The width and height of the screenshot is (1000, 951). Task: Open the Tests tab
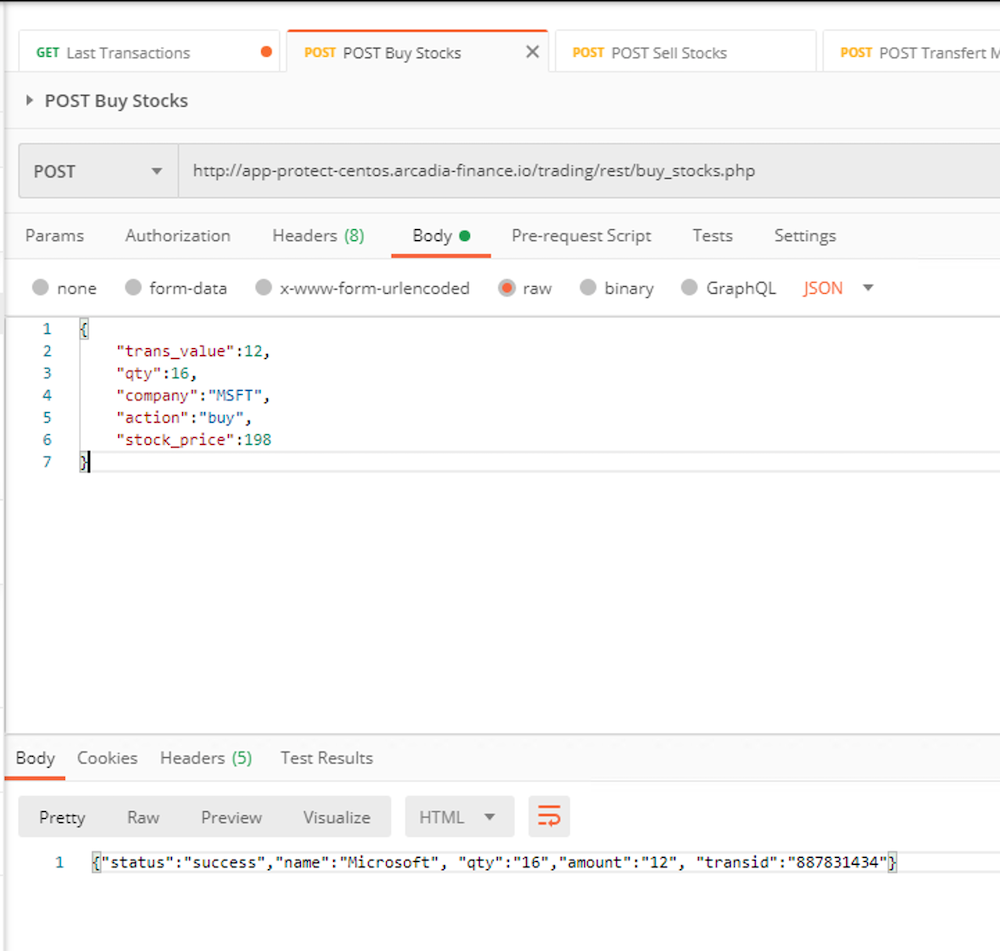click(x=712, y=235)
